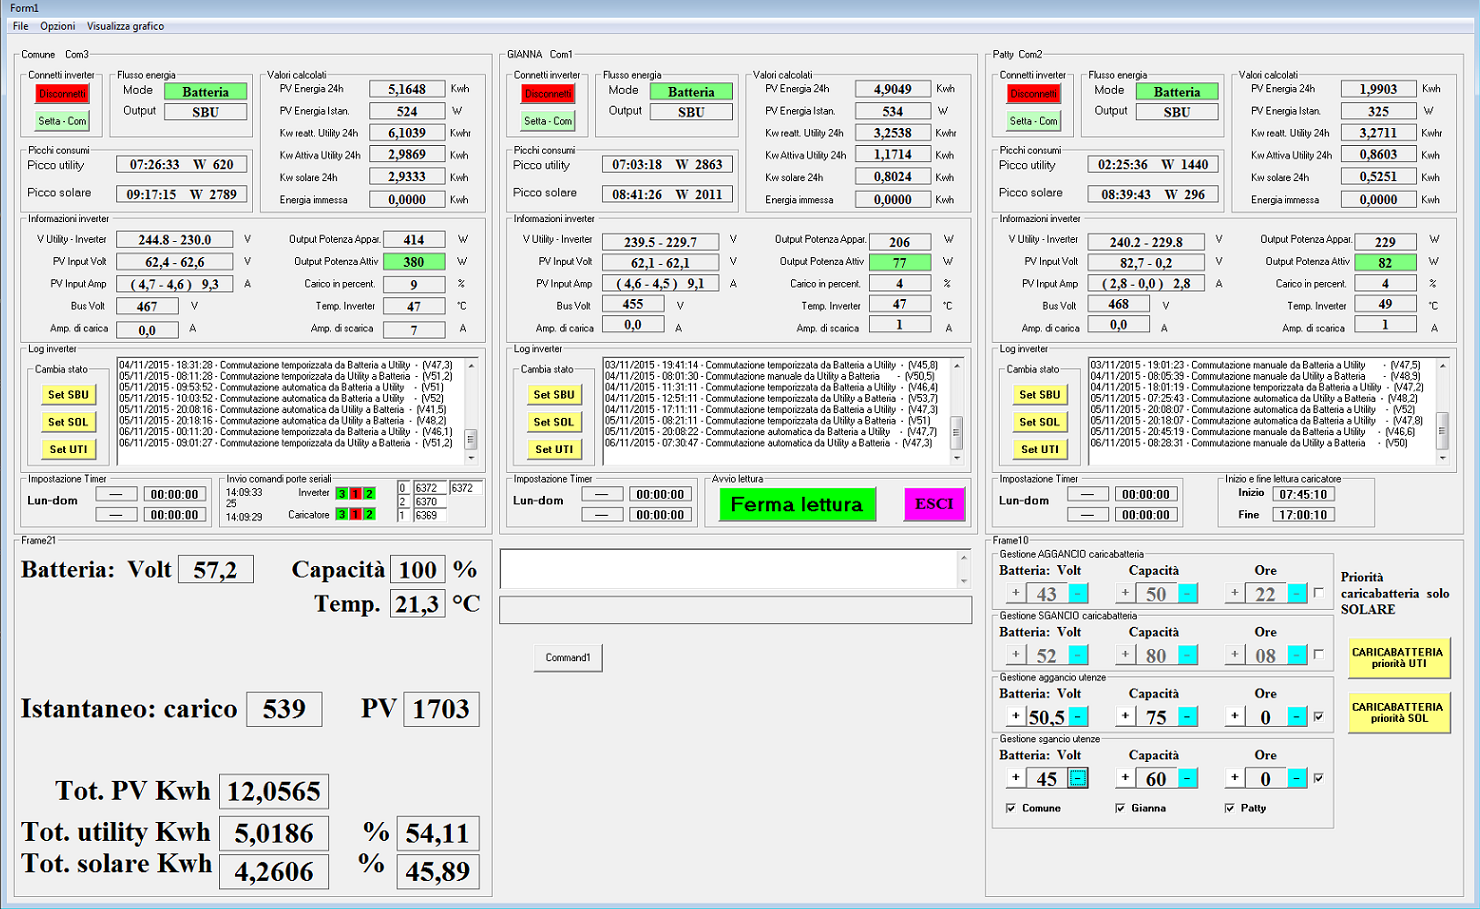Click Disconnetti in the Patty panel

(1033, 94)
